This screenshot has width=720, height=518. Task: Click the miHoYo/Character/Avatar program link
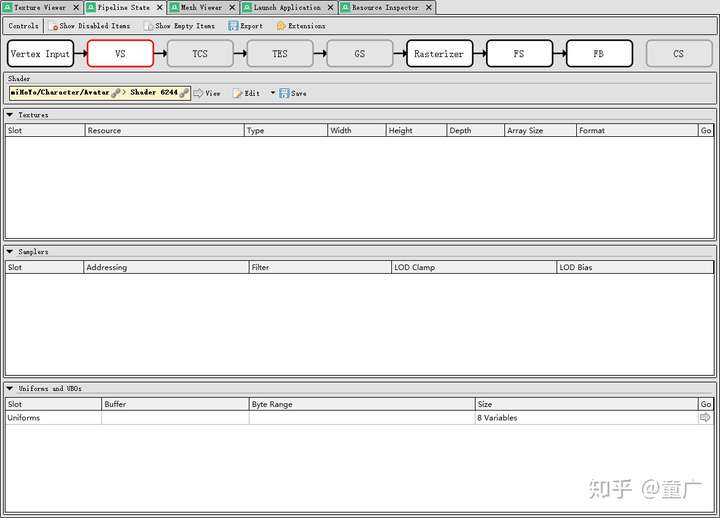click(x=60, y=92)
